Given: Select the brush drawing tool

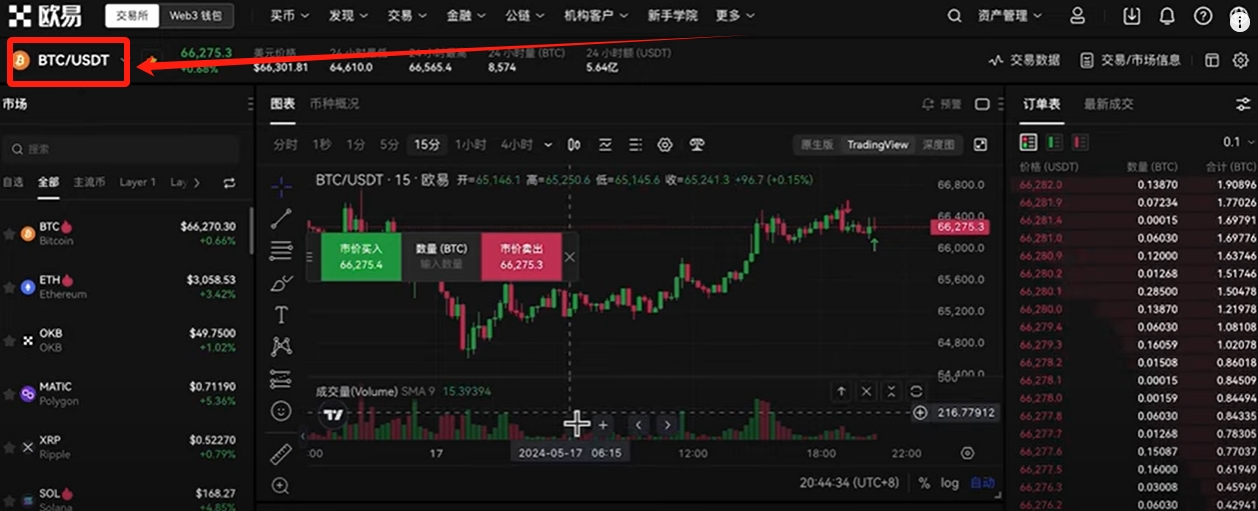Looking at the screenshot, I should click(281, 283).
